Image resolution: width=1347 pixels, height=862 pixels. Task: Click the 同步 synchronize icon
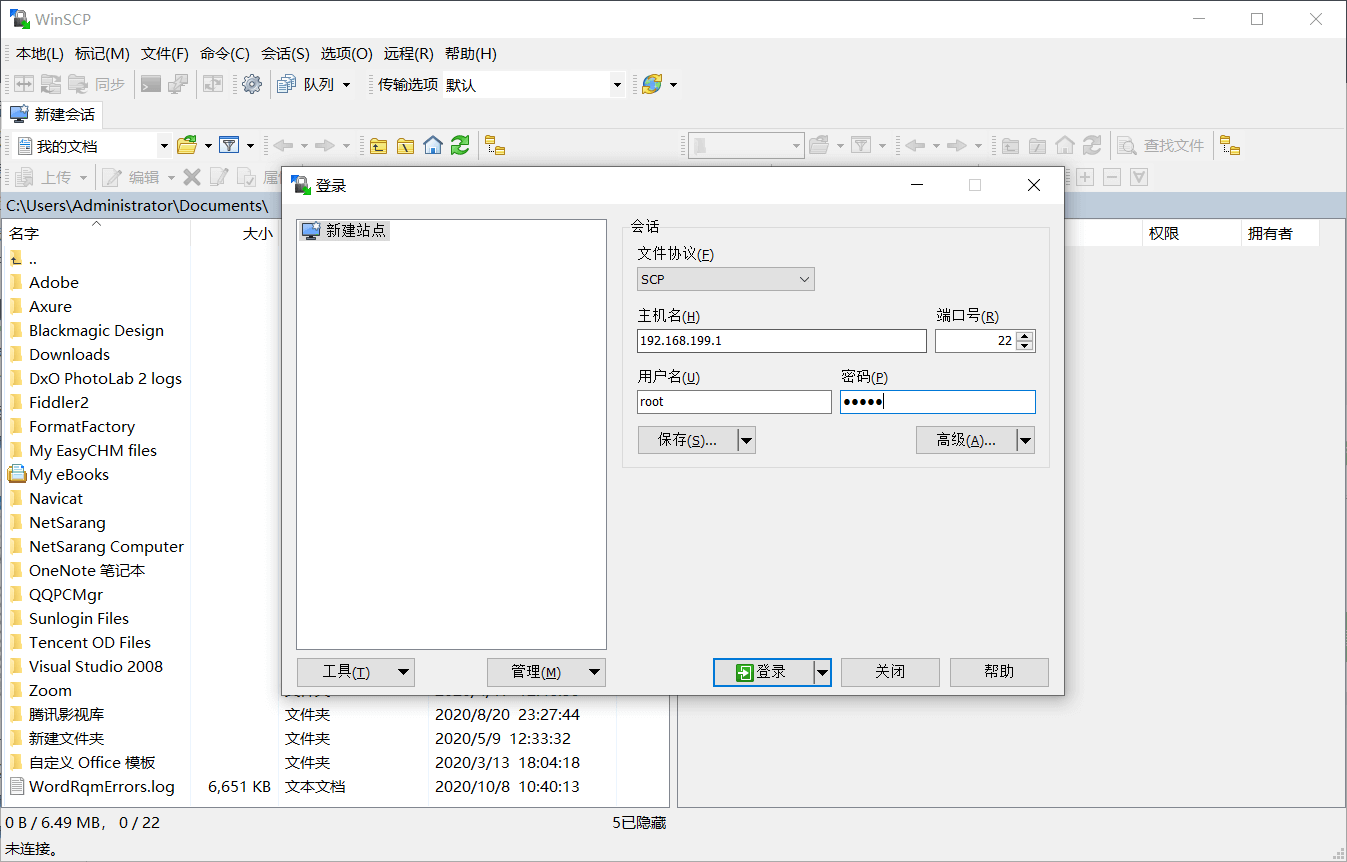pyautogui.click(x=78, y=85)
